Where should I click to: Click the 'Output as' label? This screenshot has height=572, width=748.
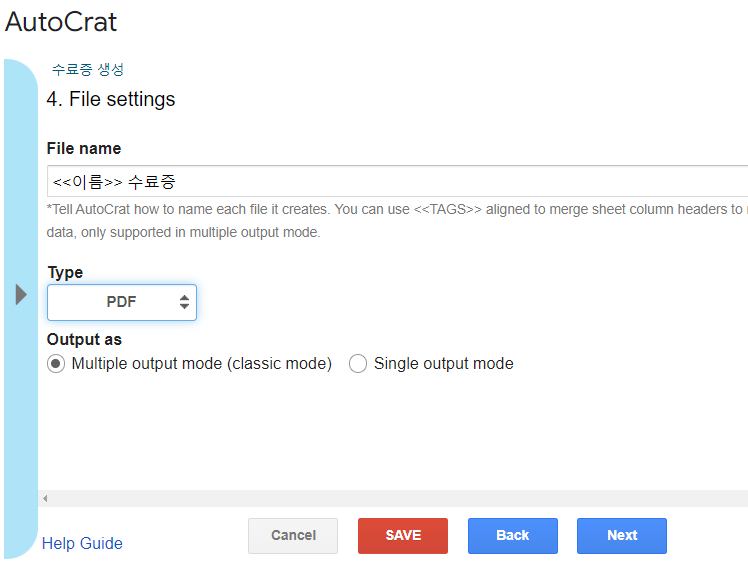click(x=84, y=340)
